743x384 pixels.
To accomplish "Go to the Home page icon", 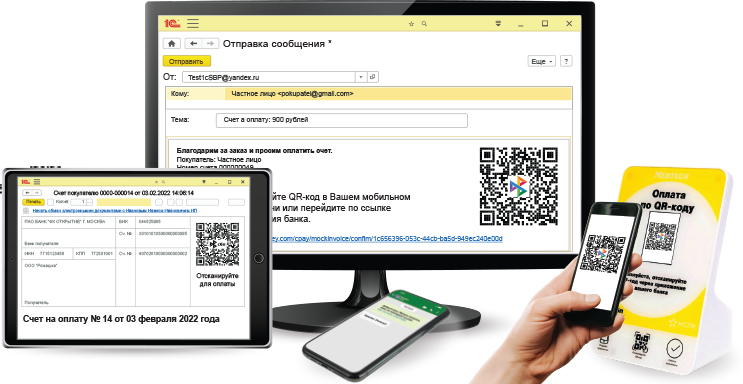I will pyautogui.click(x=172, y=44).
